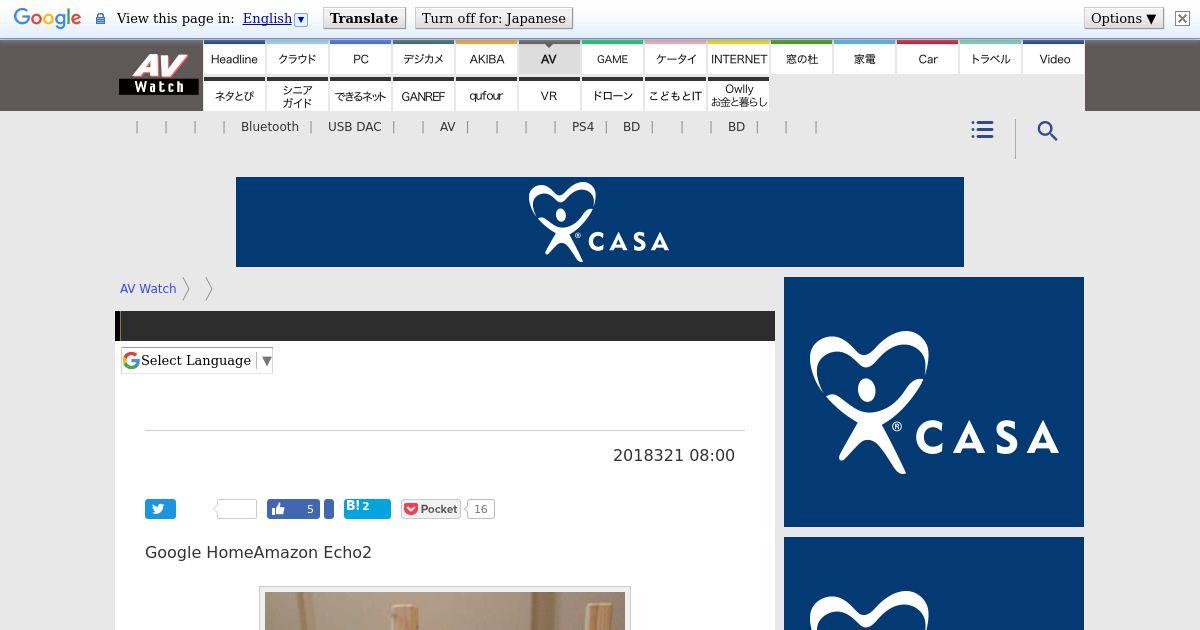This screenshot has height=630, width=1200.
Task: Click the PS4 category link
Action: [x=583, y=127]
